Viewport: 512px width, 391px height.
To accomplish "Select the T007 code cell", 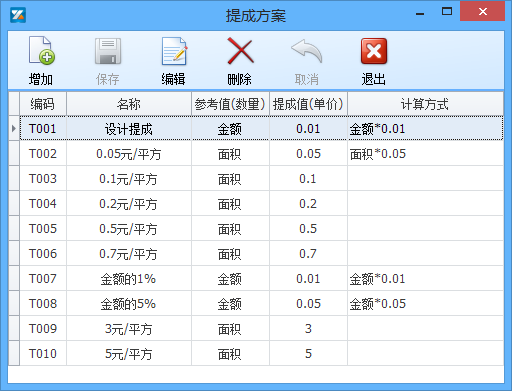I will [43, 278].
